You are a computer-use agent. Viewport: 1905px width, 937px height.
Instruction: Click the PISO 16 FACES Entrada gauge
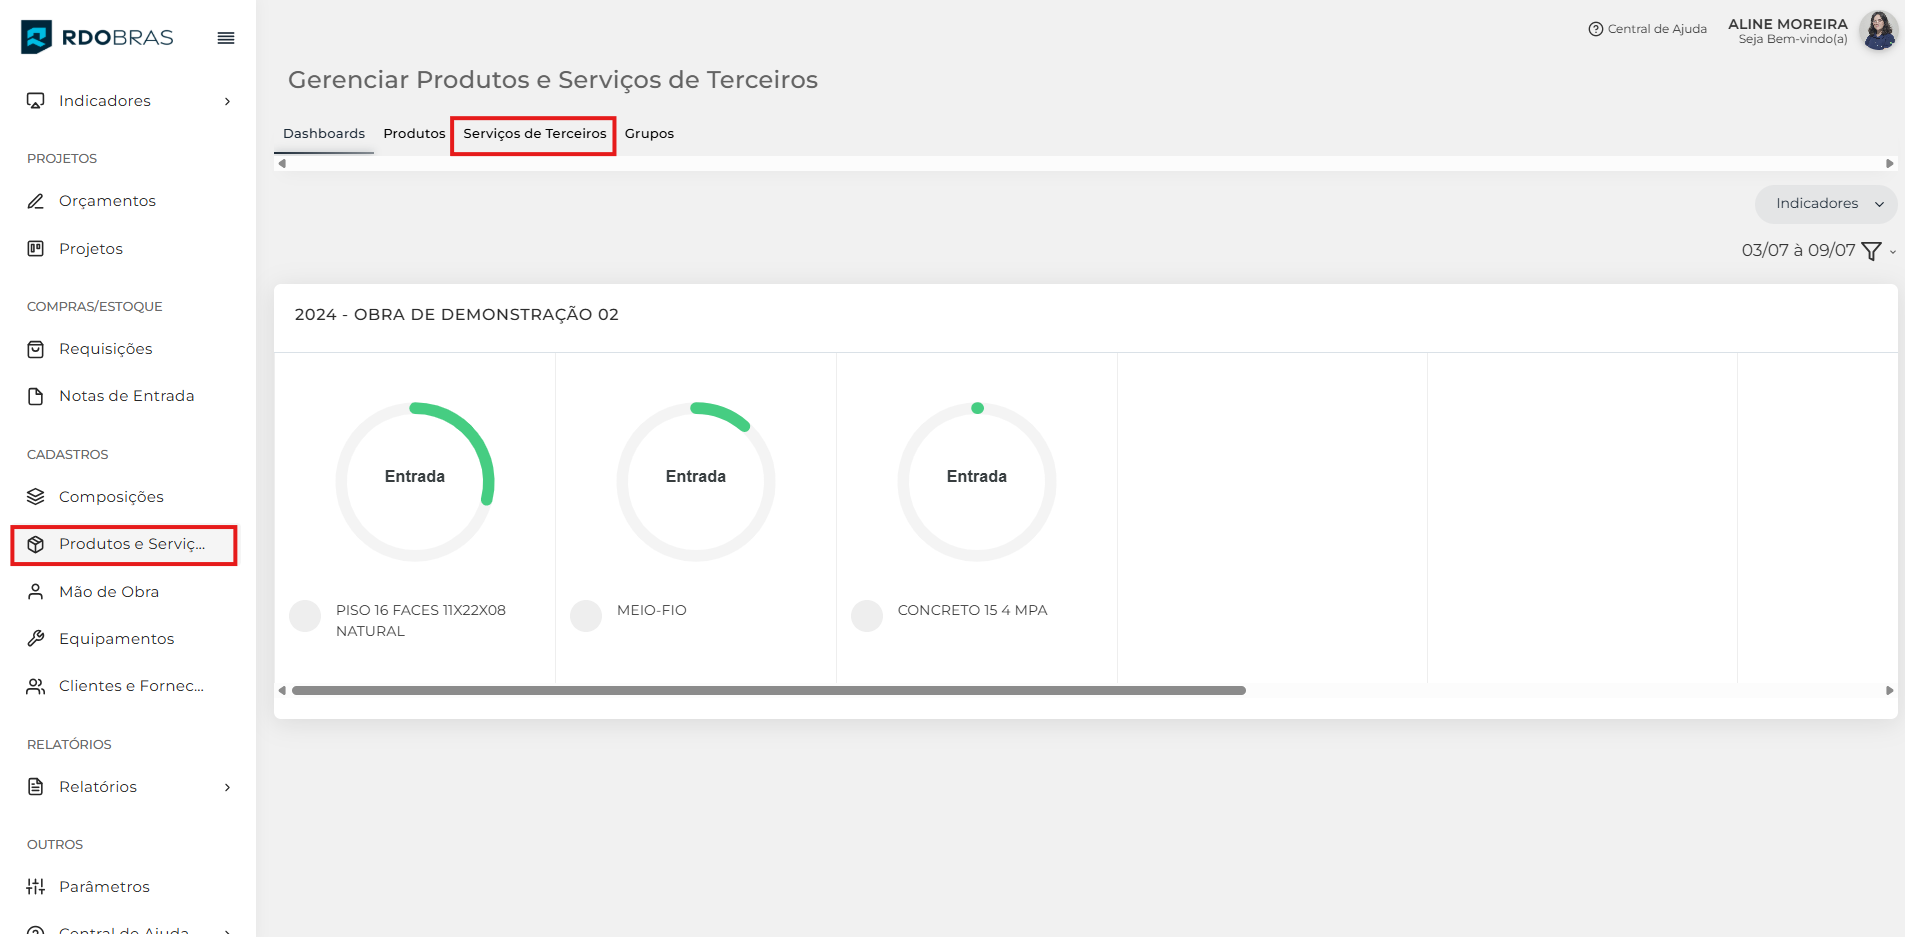point(415,481)
